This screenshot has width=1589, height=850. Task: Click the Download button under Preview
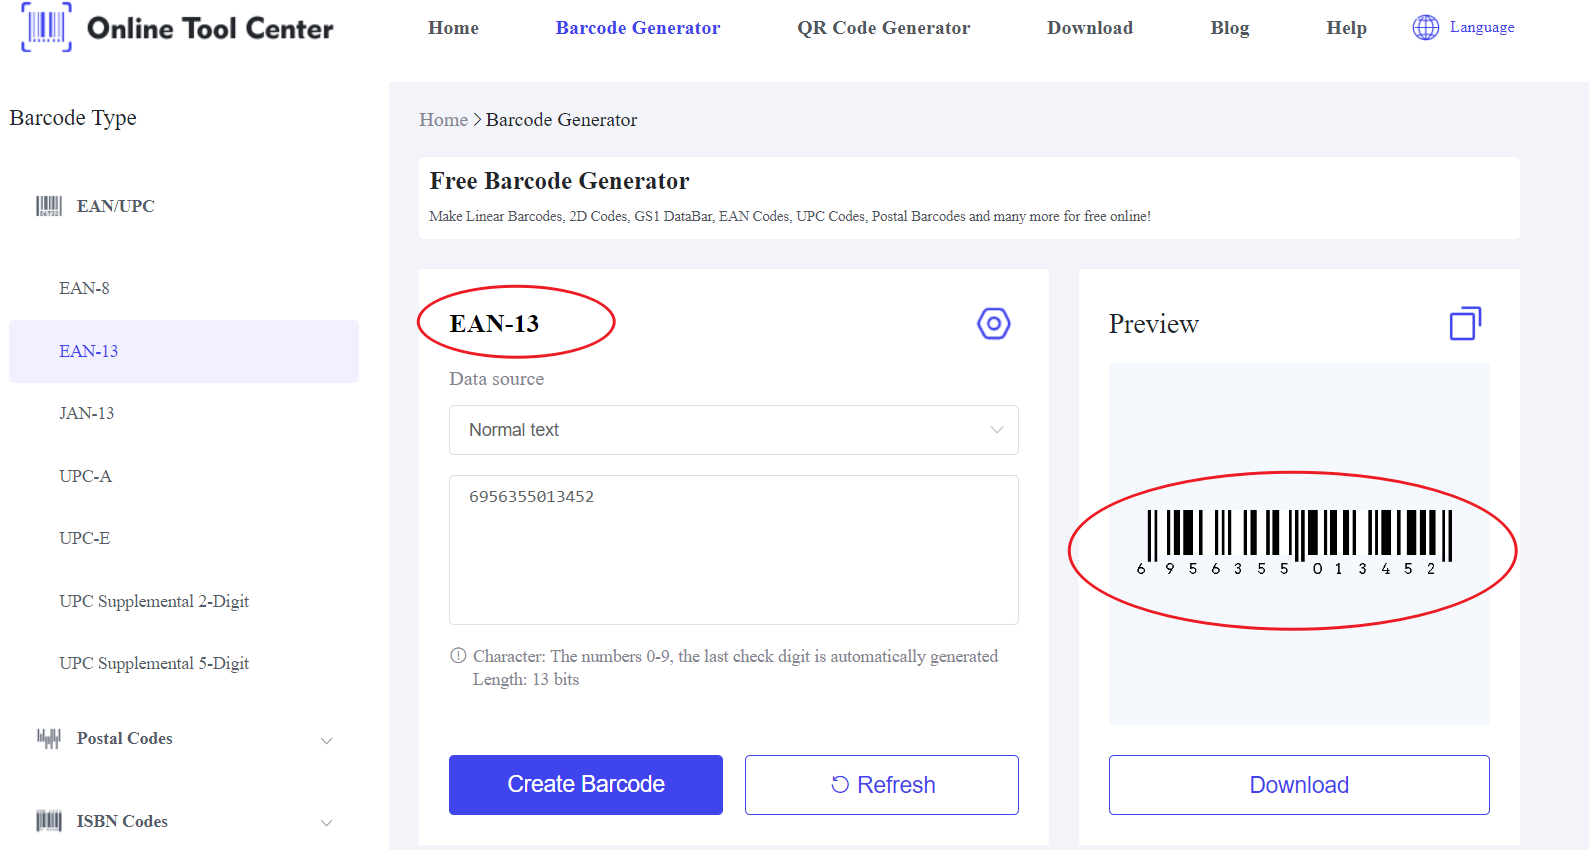(1298, 785)
